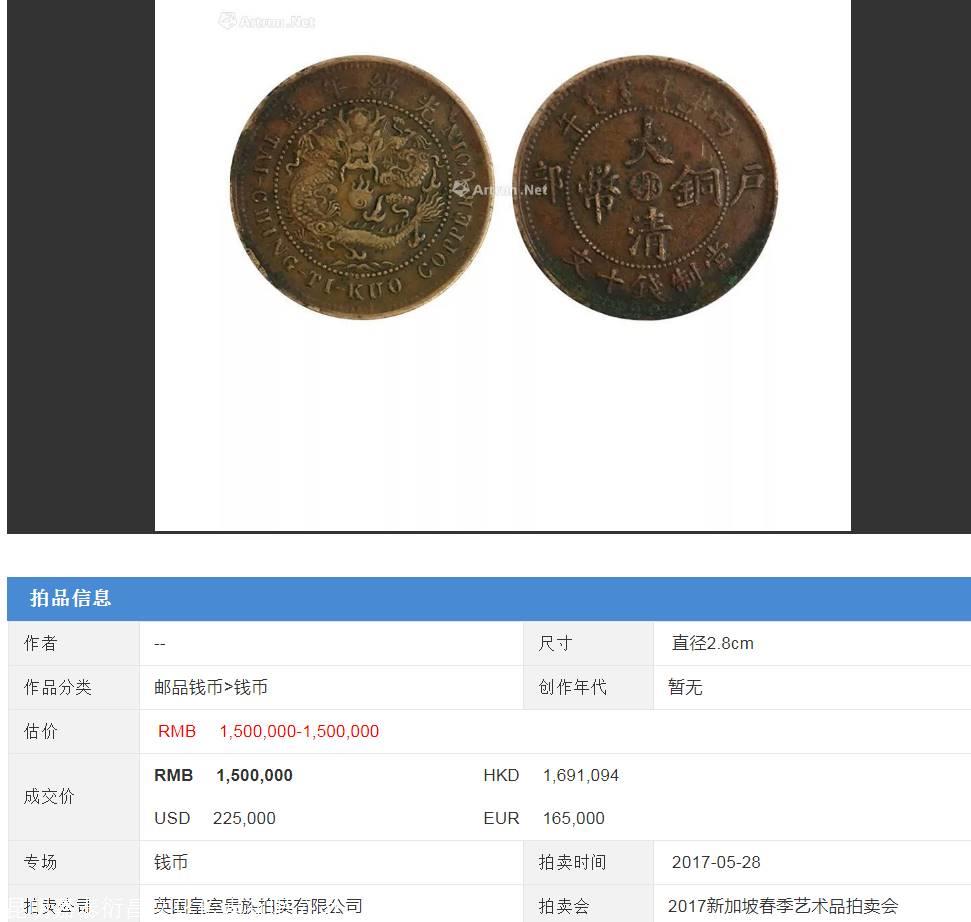971x922 pixels.
Task: Click the 成交价 row label
Action: pos(49,796)
